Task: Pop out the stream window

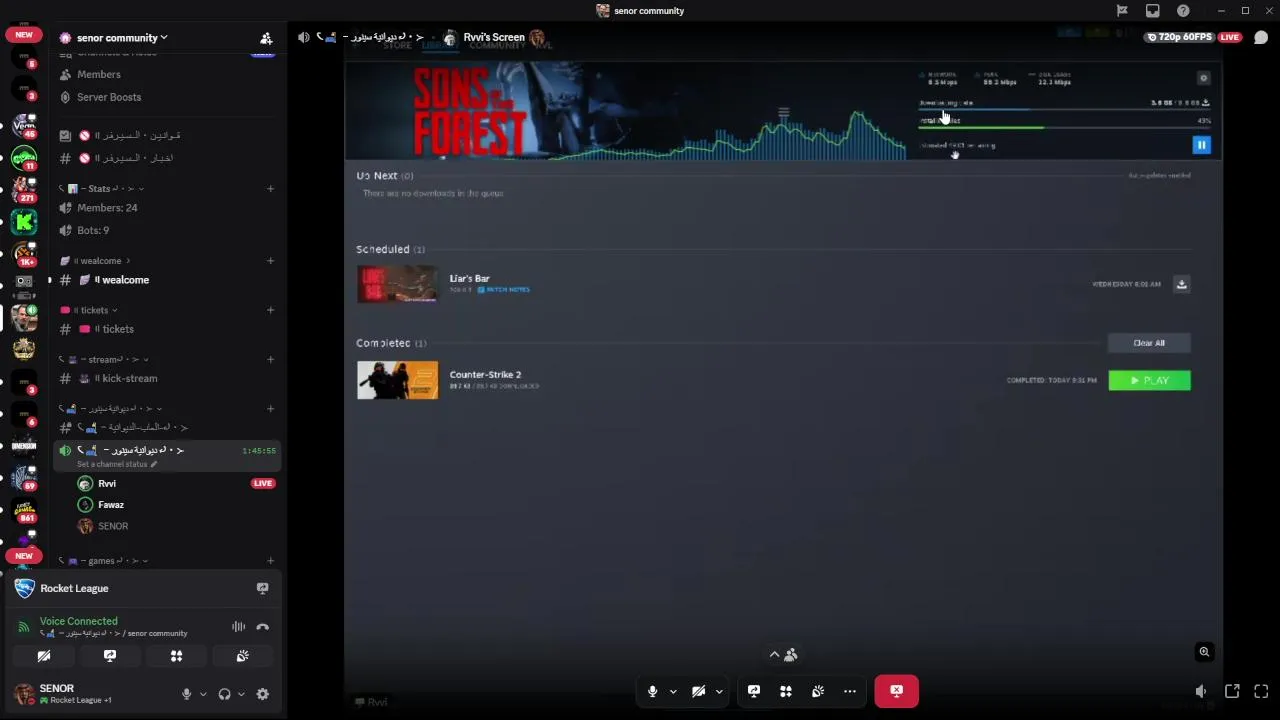Action: [1232, 691]
